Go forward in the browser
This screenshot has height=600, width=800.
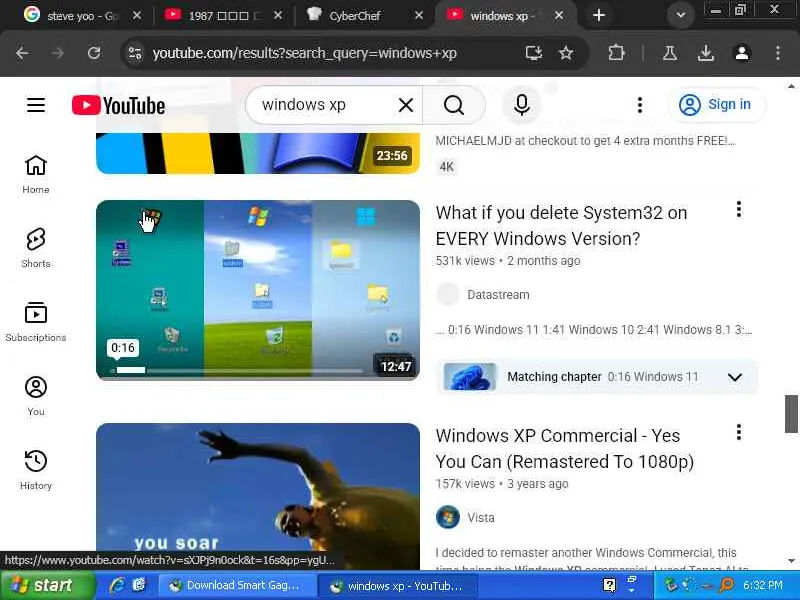[x=58, y=53]
